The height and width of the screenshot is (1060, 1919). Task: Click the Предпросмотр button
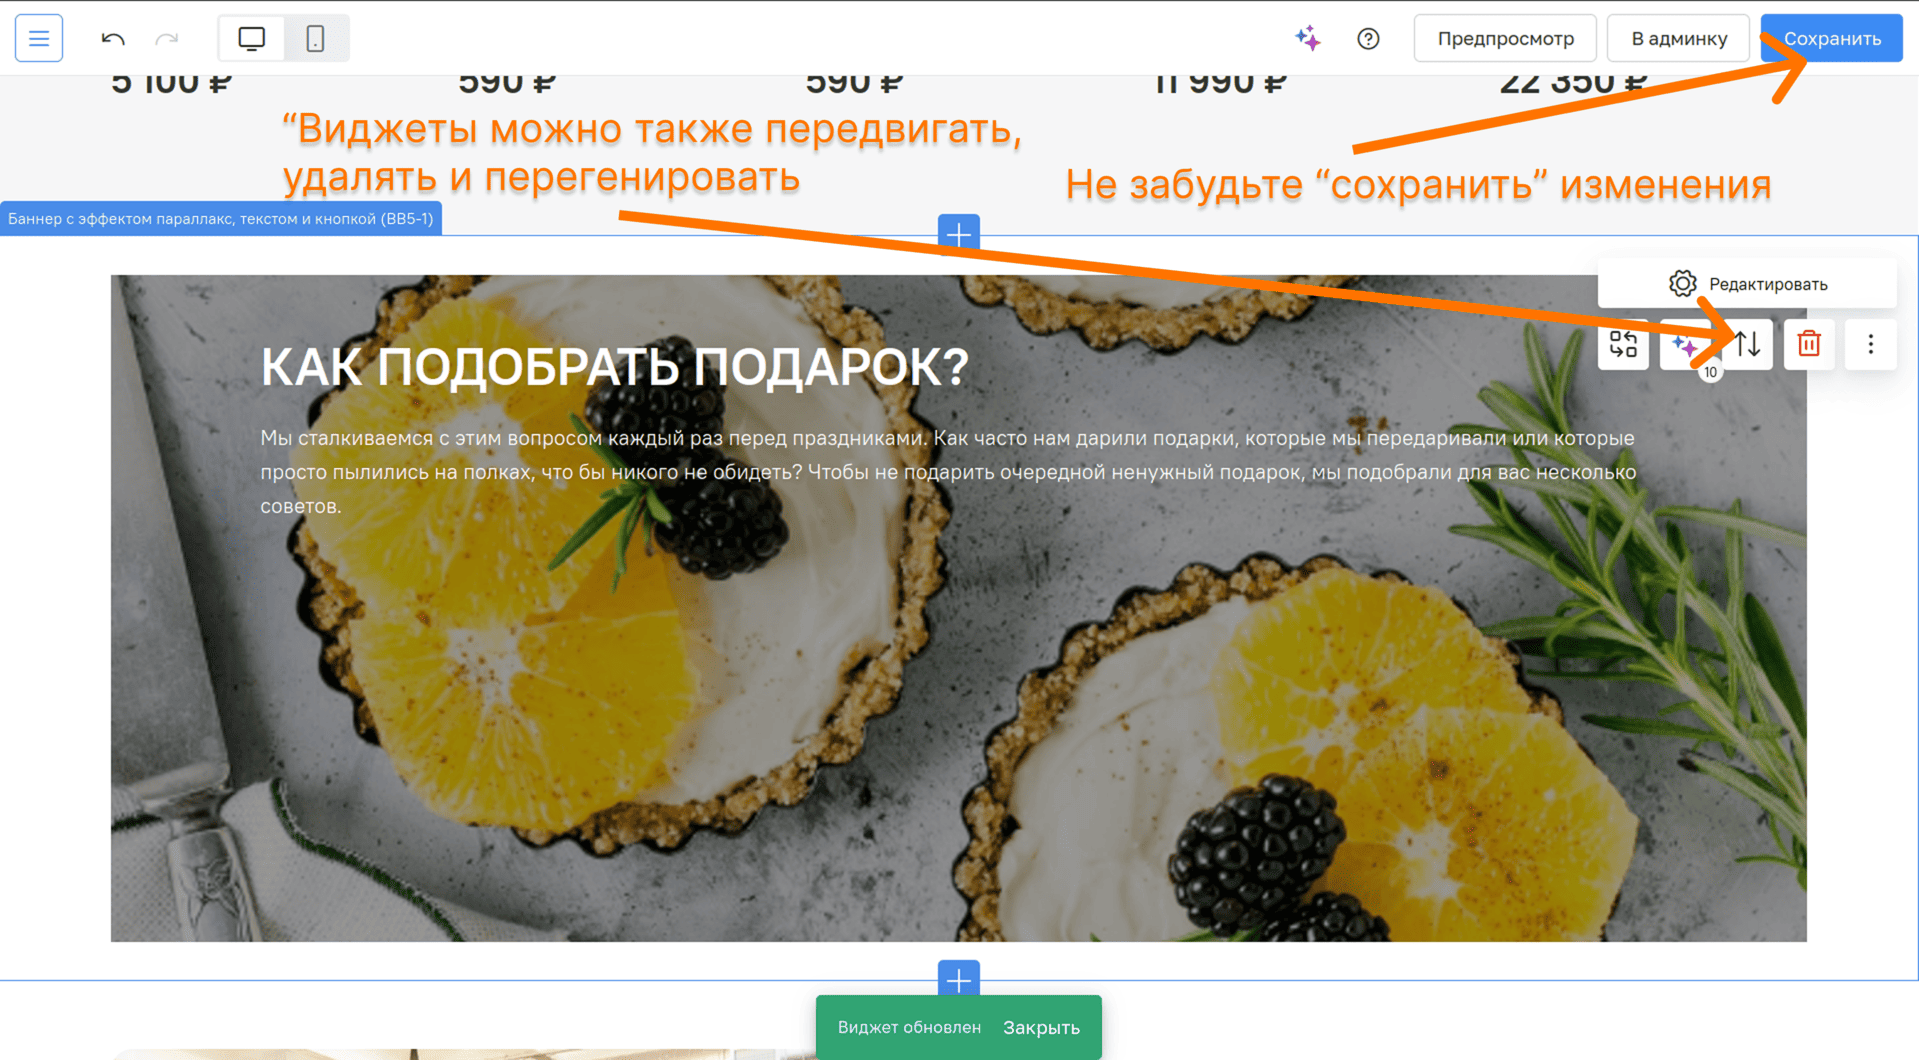(x=1505, y=39)
